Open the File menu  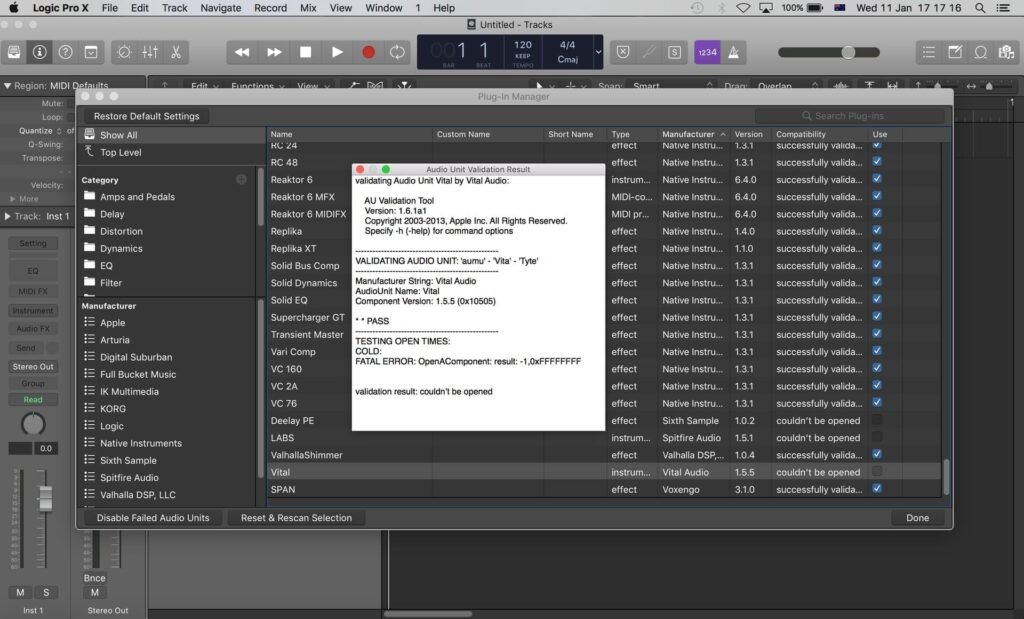110,8
